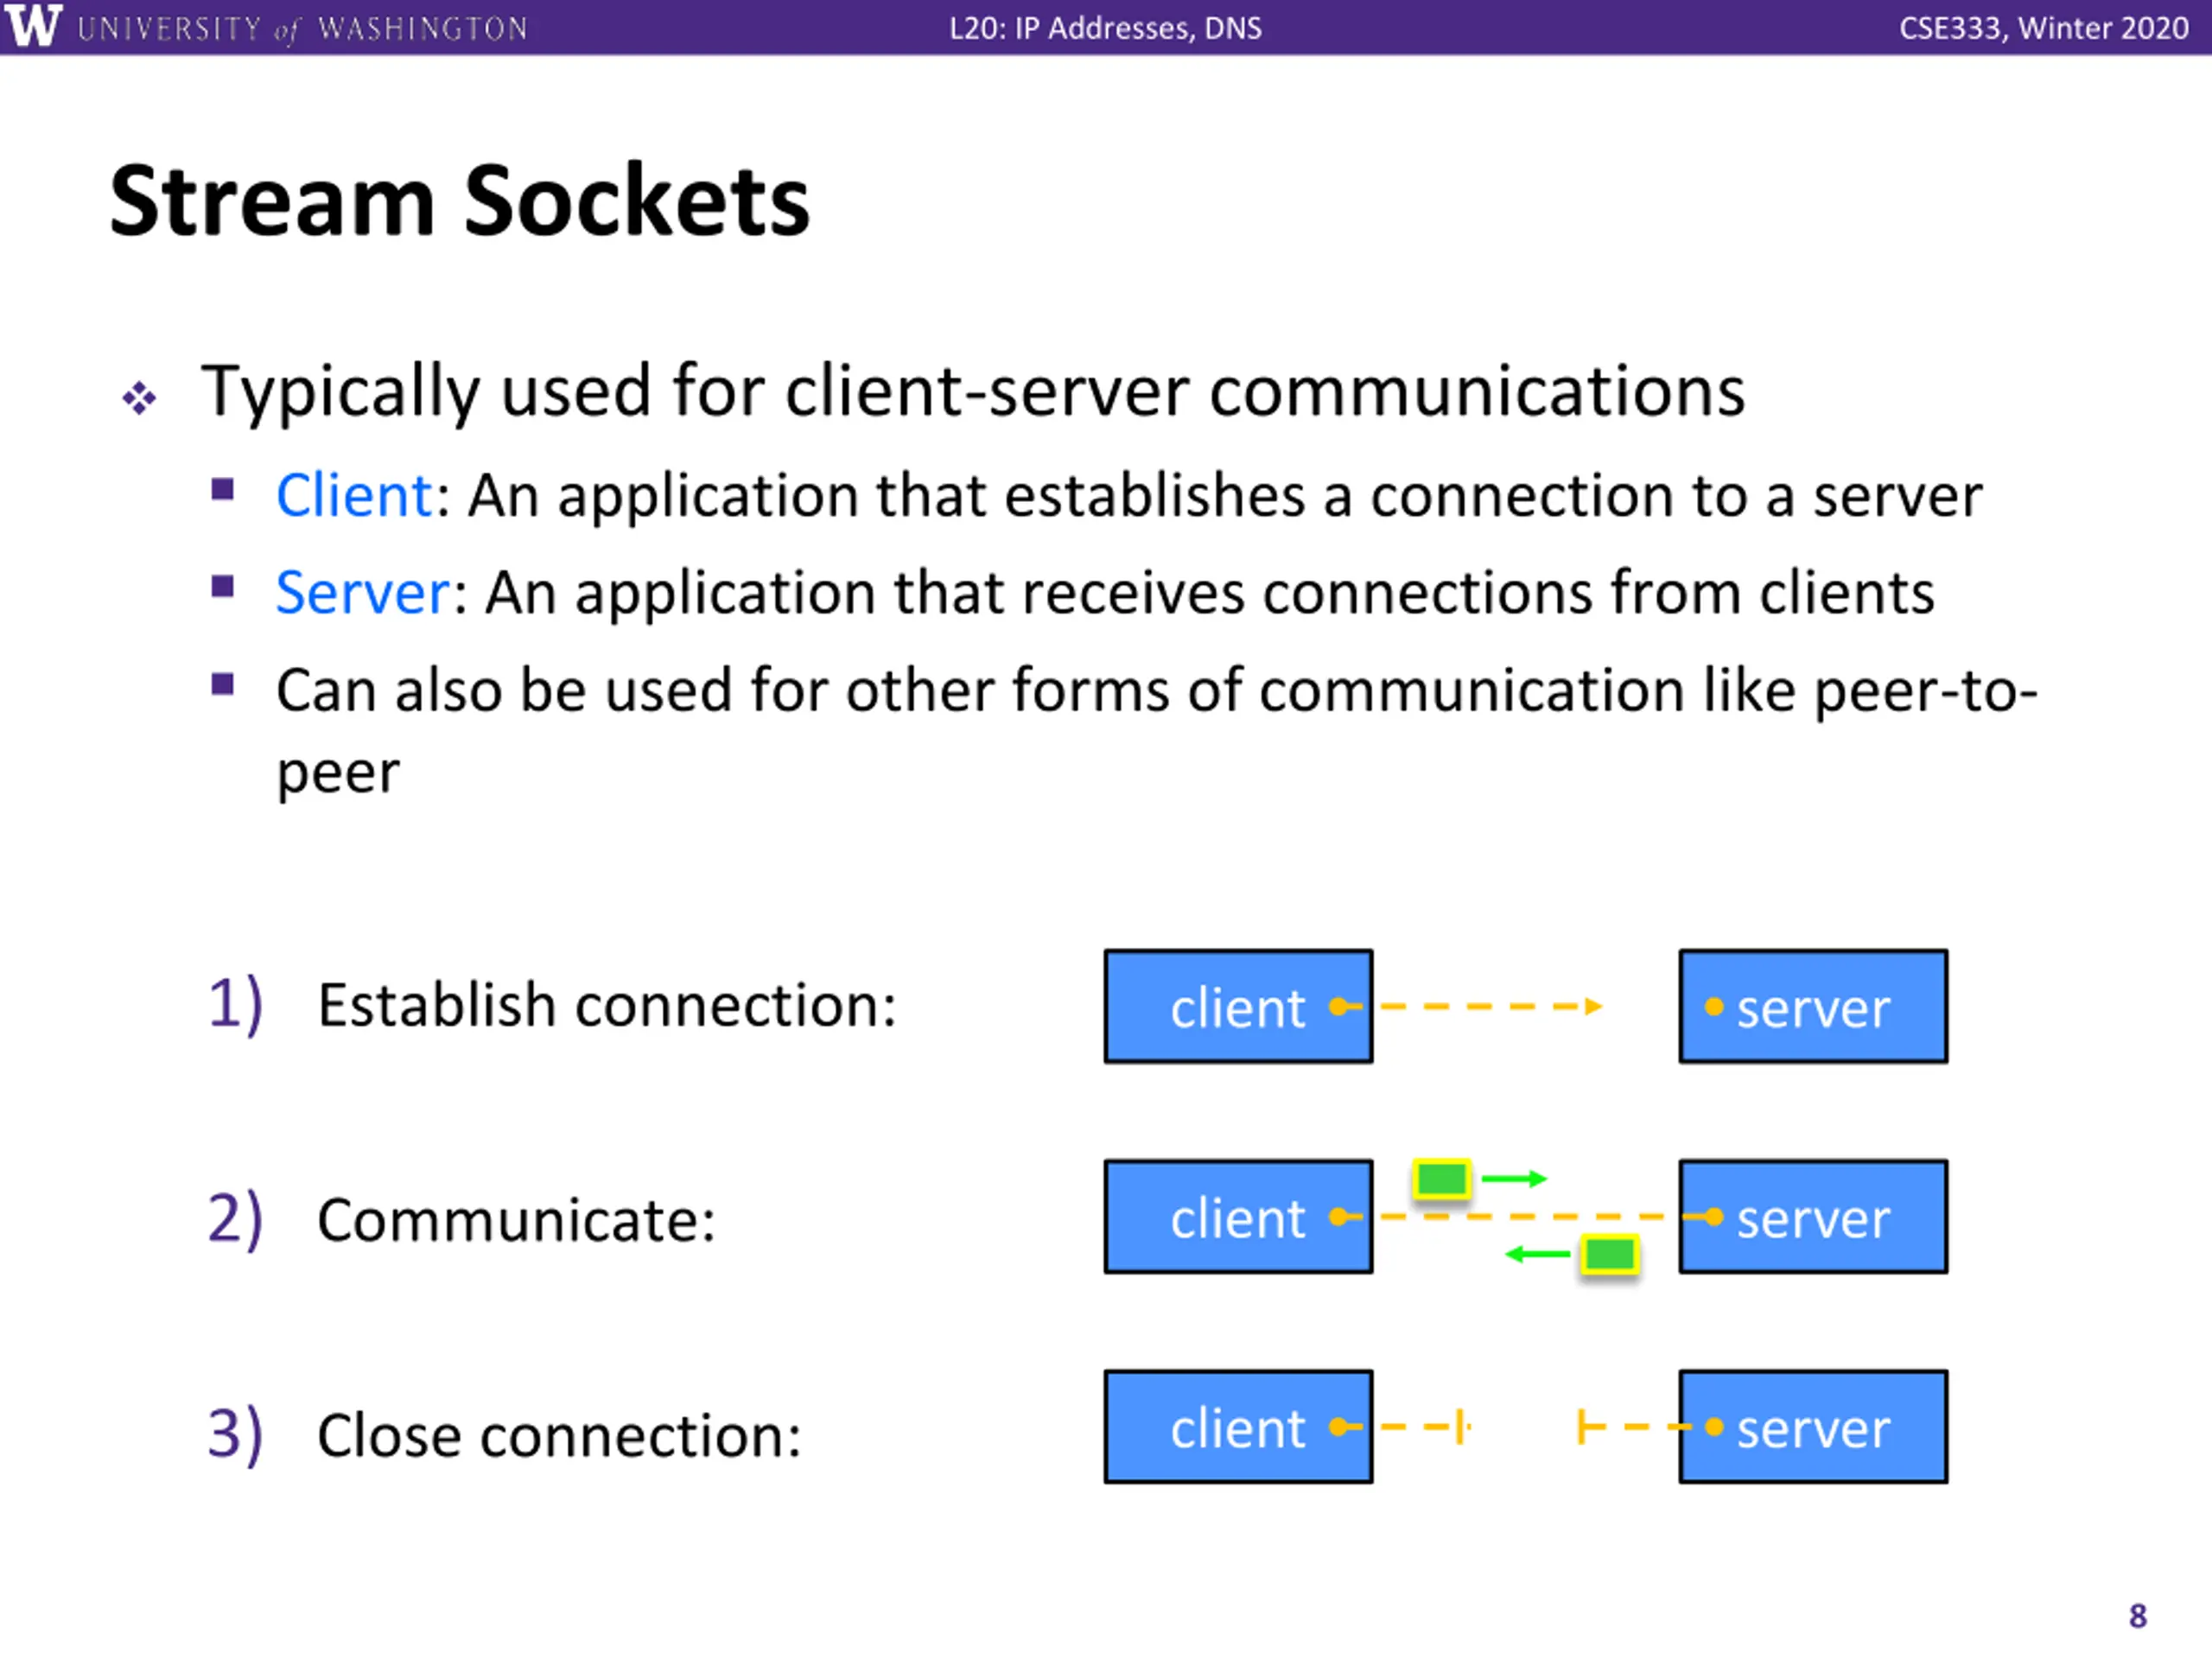The width and height of the screenshot is (2212, 1659).
Task: Click the server box in Communicate row
Action: tap(1813, 1217)
